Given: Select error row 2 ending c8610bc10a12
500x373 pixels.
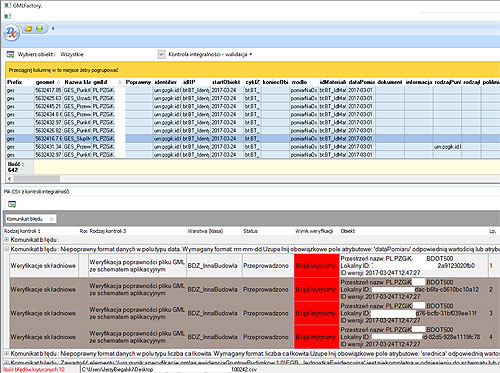Looking at the screenshot, I should click(254, 289).
